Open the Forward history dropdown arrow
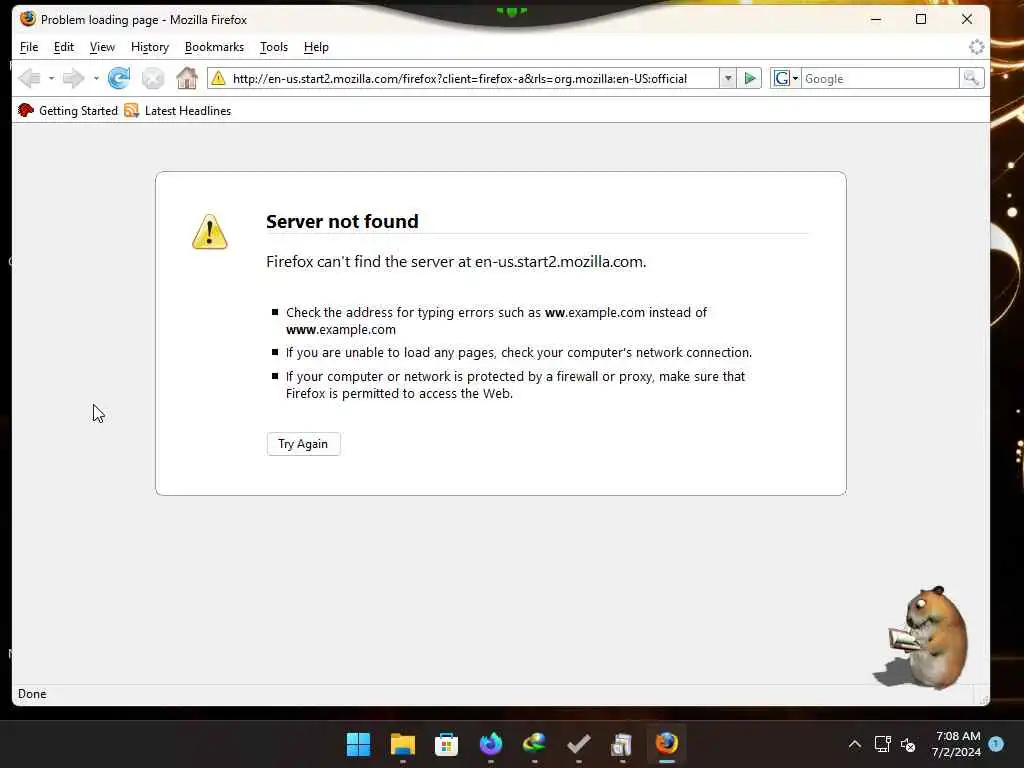Viewport: 1024px width, 768px height. 96,78
